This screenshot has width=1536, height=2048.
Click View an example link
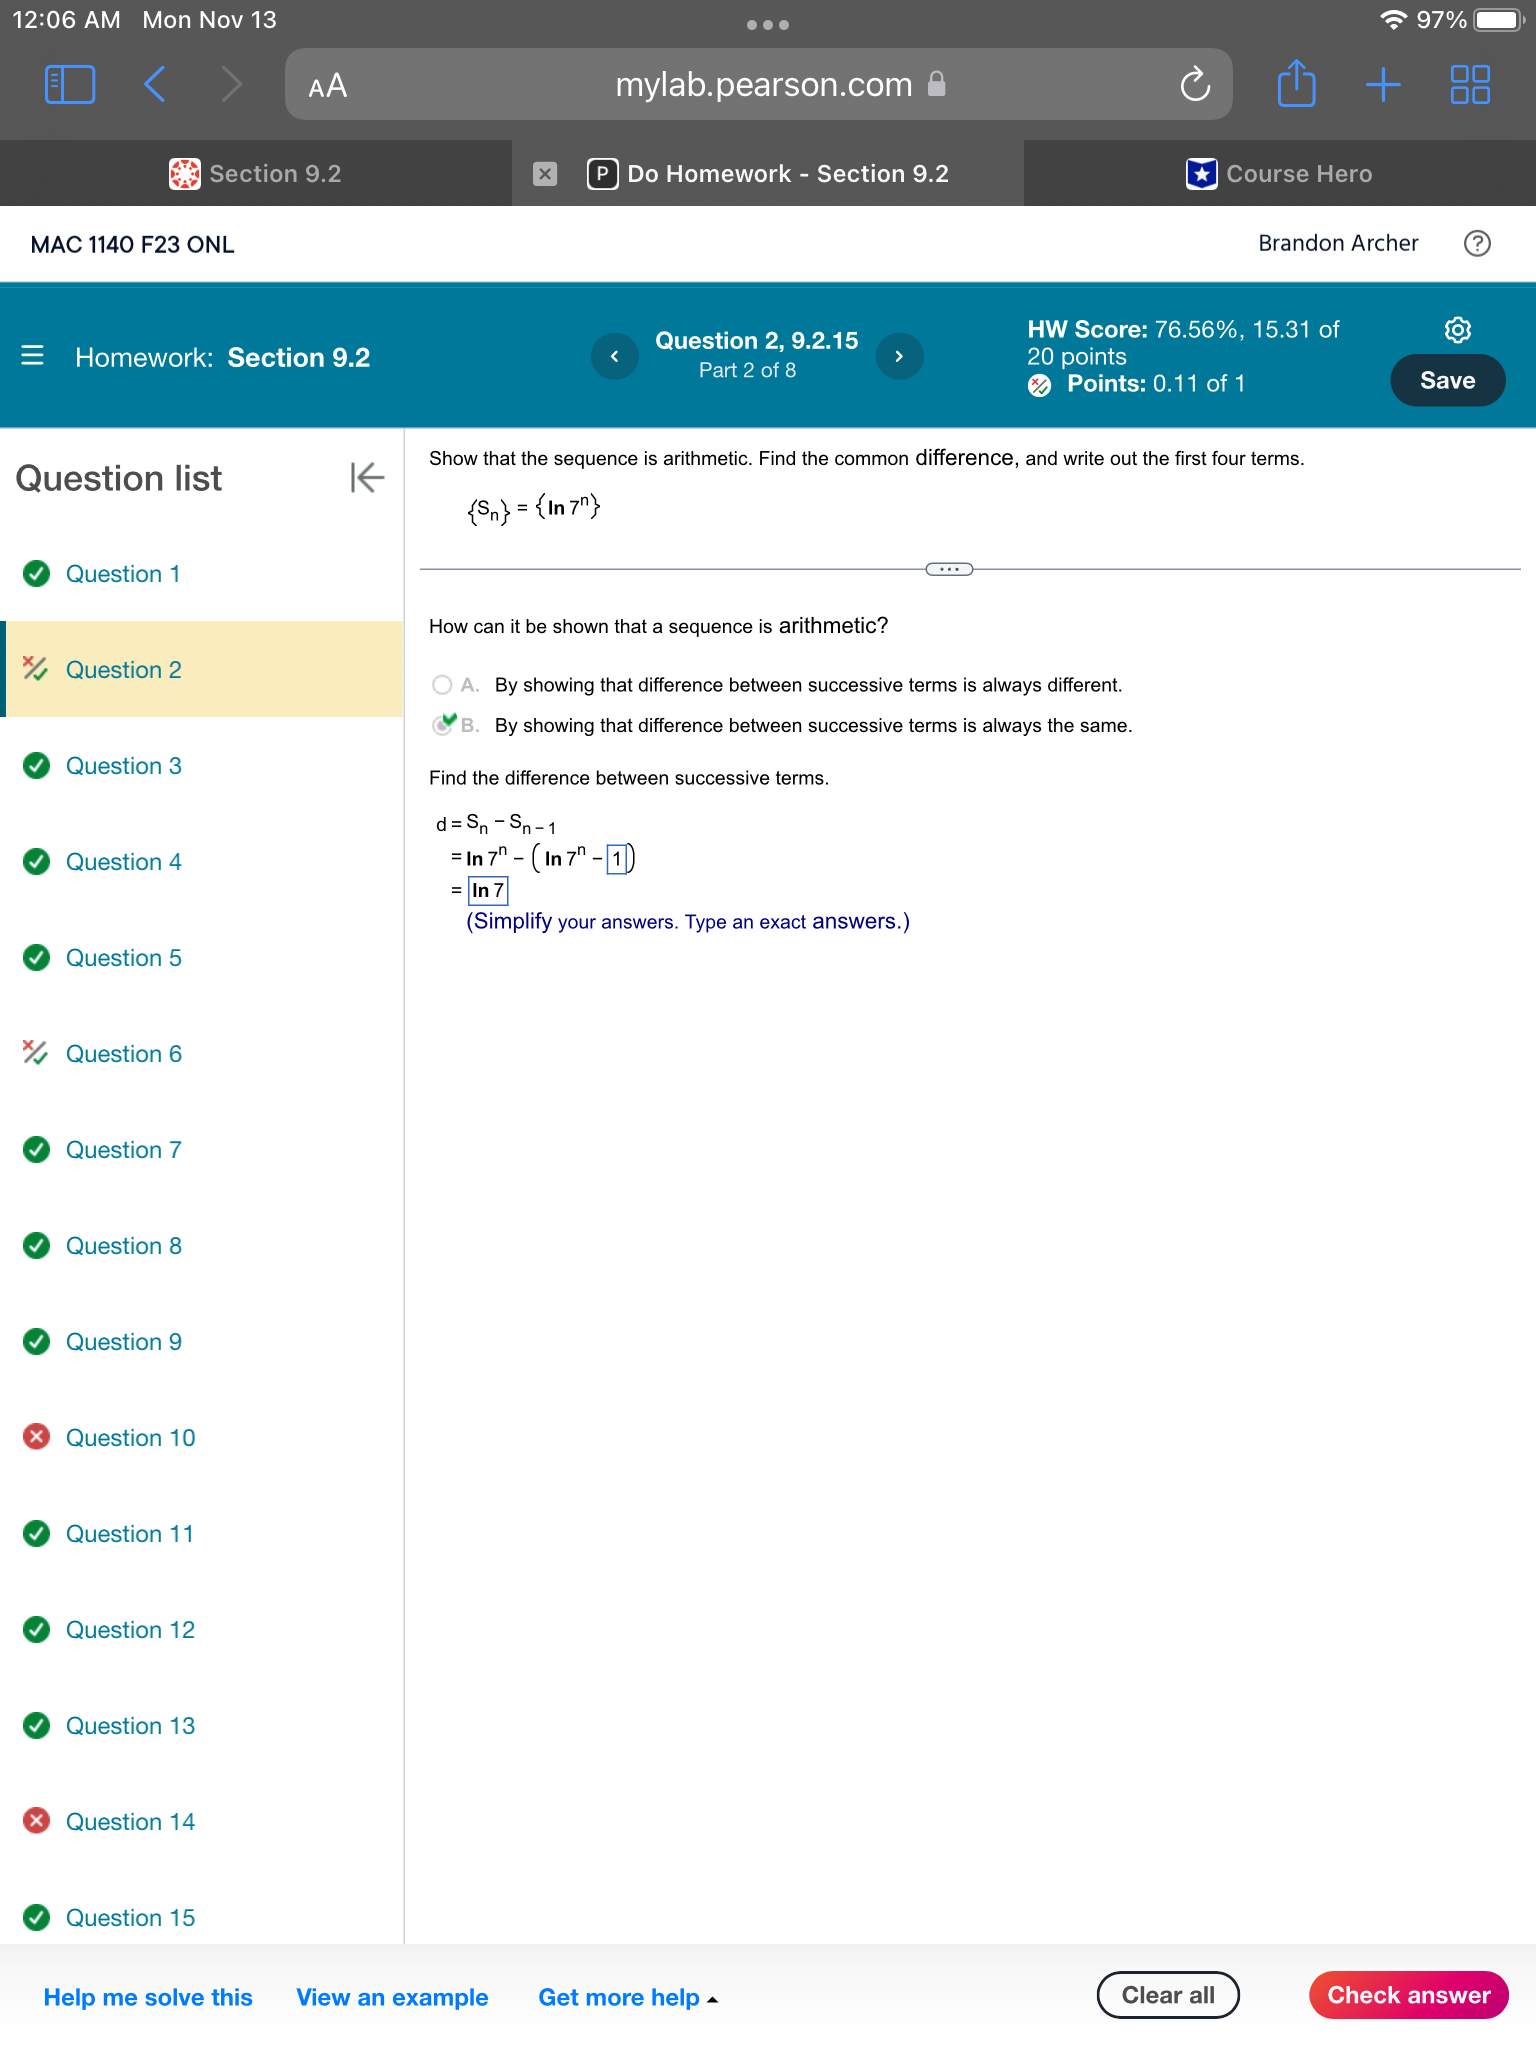[392, 1996]
